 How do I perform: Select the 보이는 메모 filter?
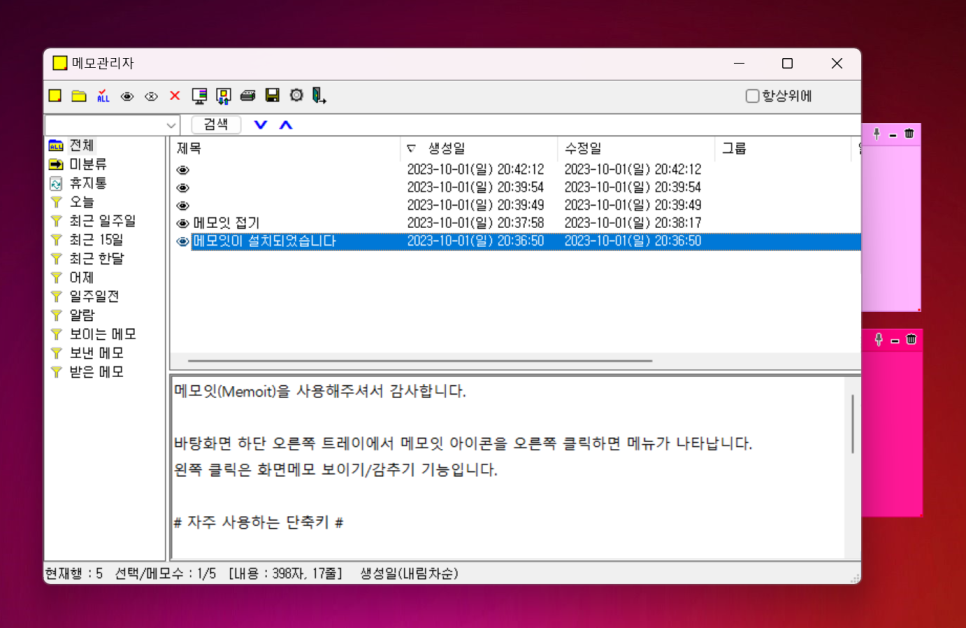[x=102, y=334]
